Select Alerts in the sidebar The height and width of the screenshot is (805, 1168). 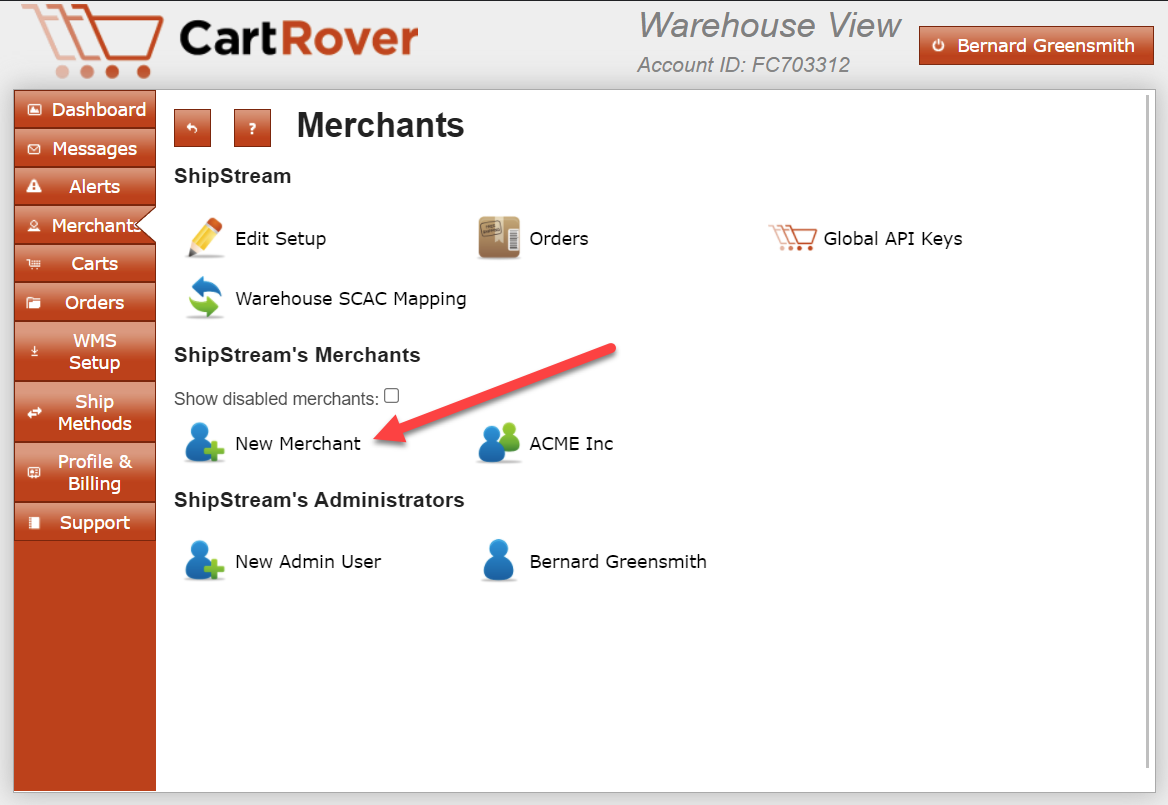click(85, 187)
